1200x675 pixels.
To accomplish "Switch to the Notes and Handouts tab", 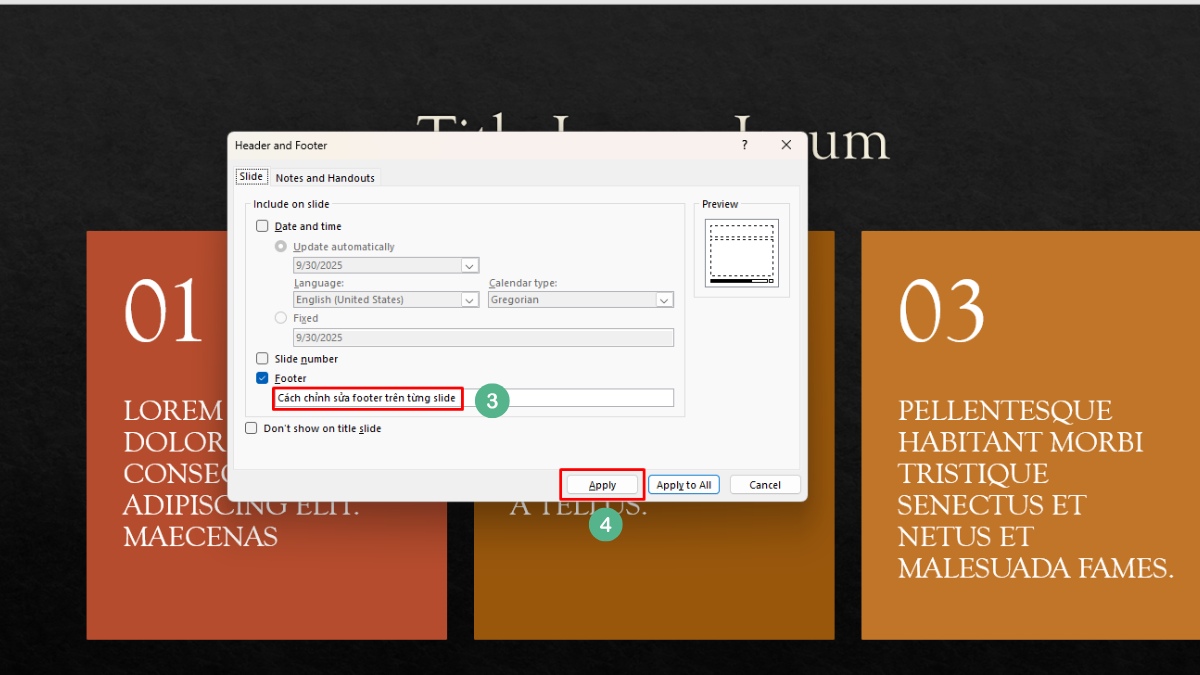I will pos(325,176).
